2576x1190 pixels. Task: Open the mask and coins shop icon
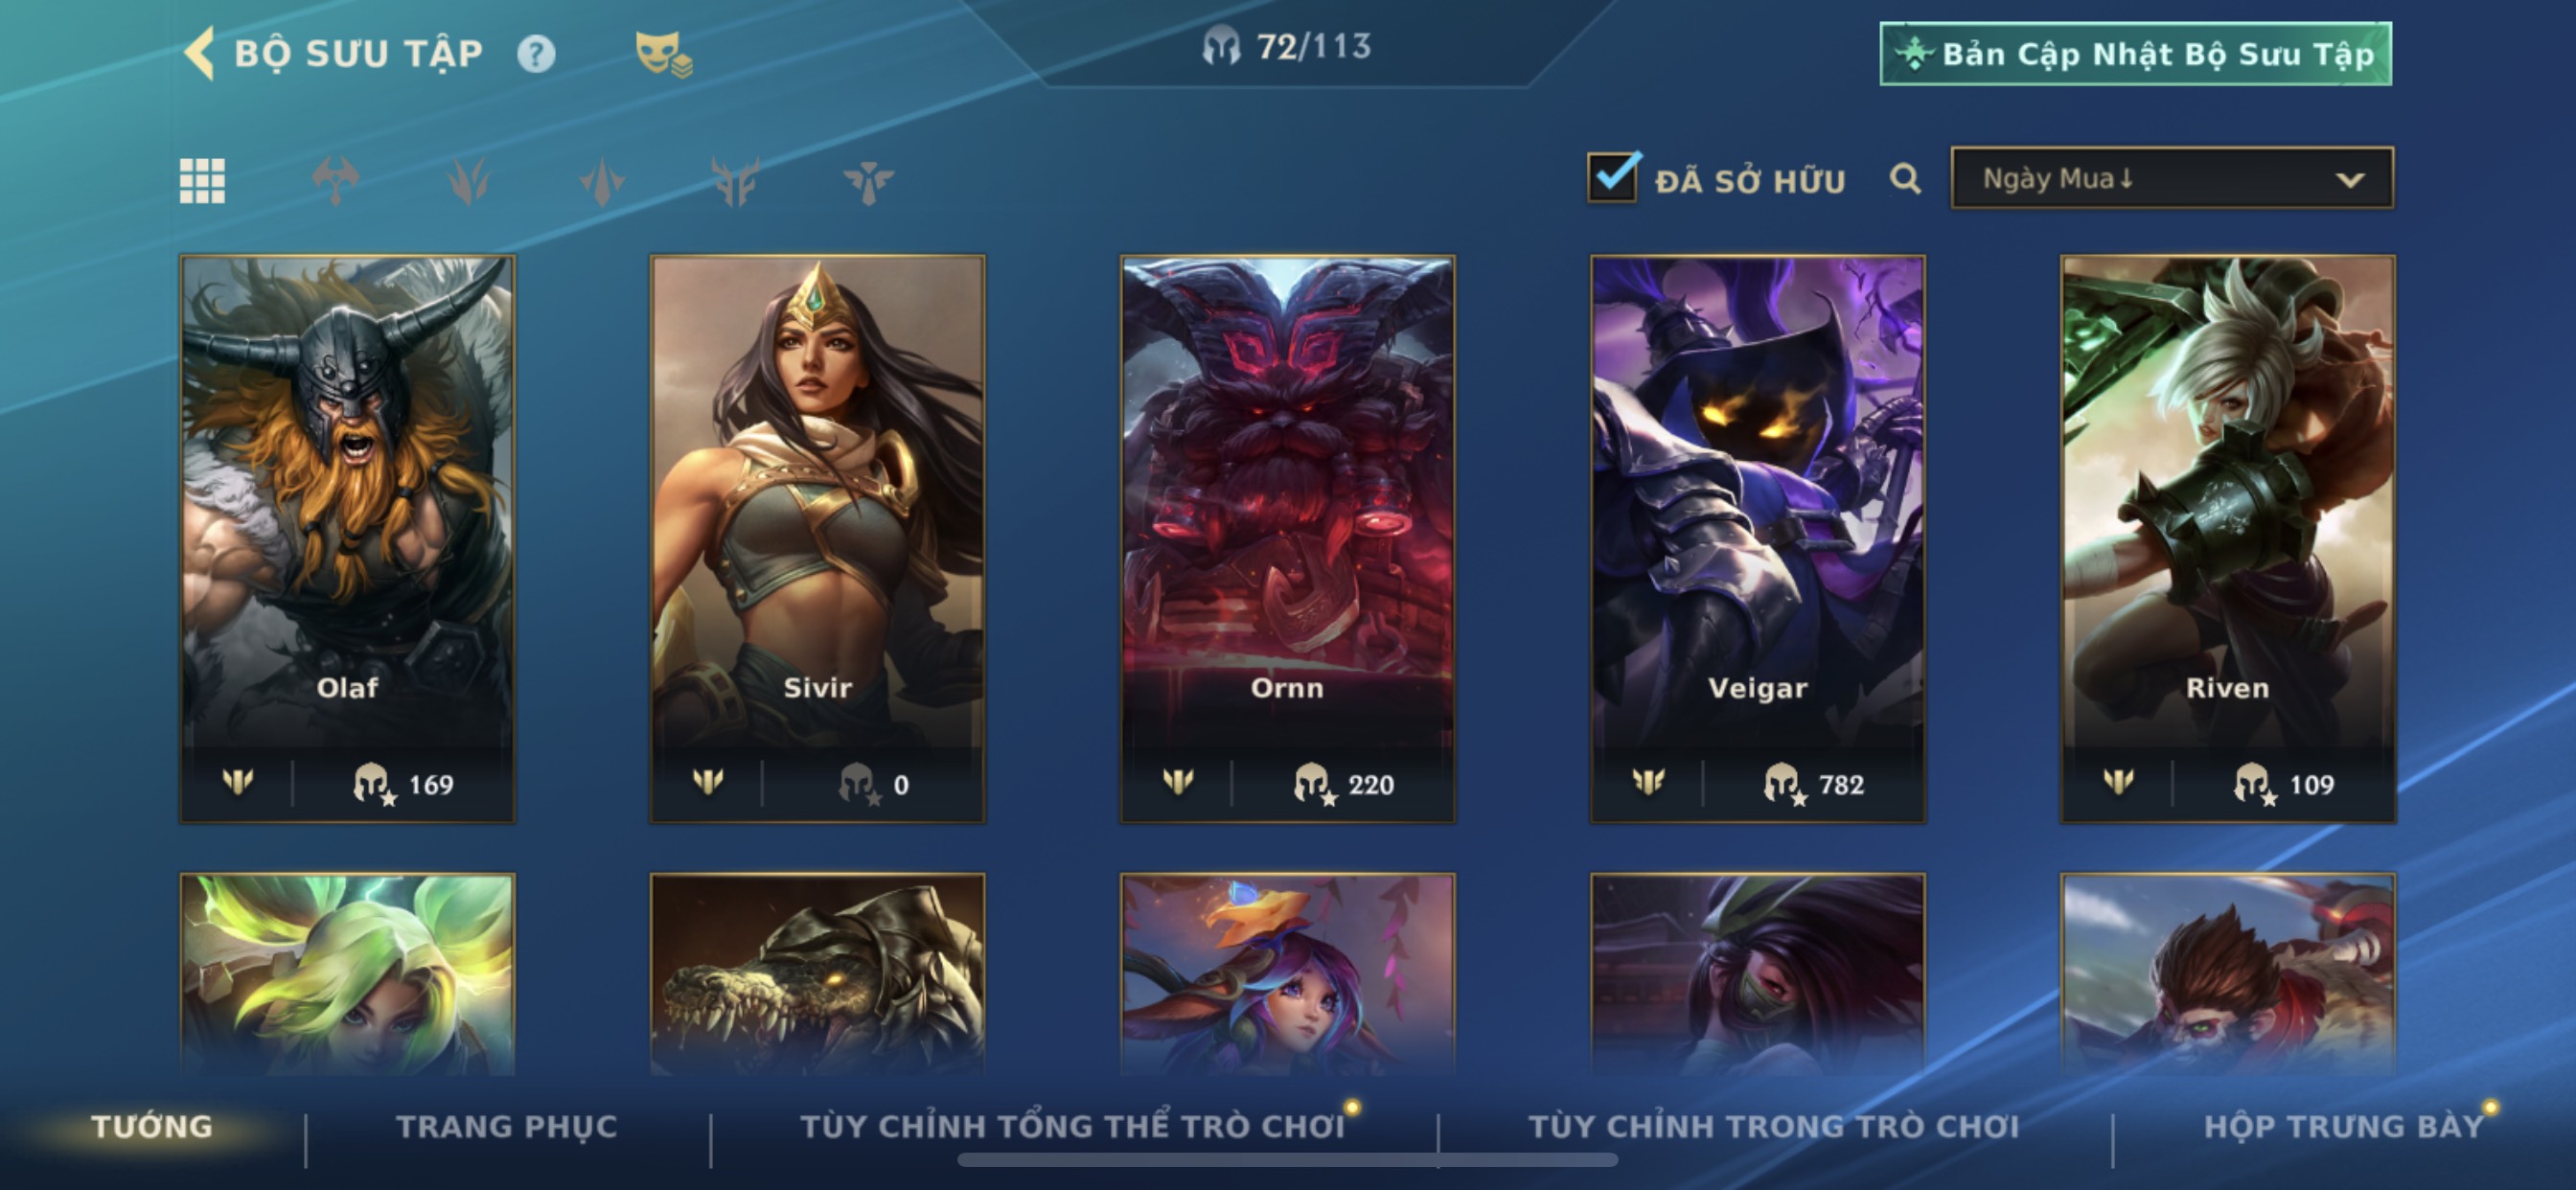tap(663, 54)
